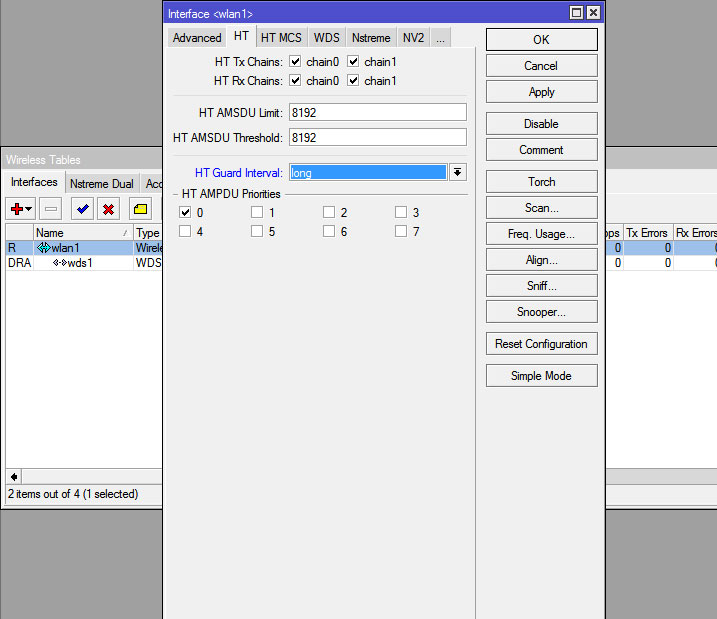Toggle HT Rx Chains chain1 checkbox

point(353,81)
